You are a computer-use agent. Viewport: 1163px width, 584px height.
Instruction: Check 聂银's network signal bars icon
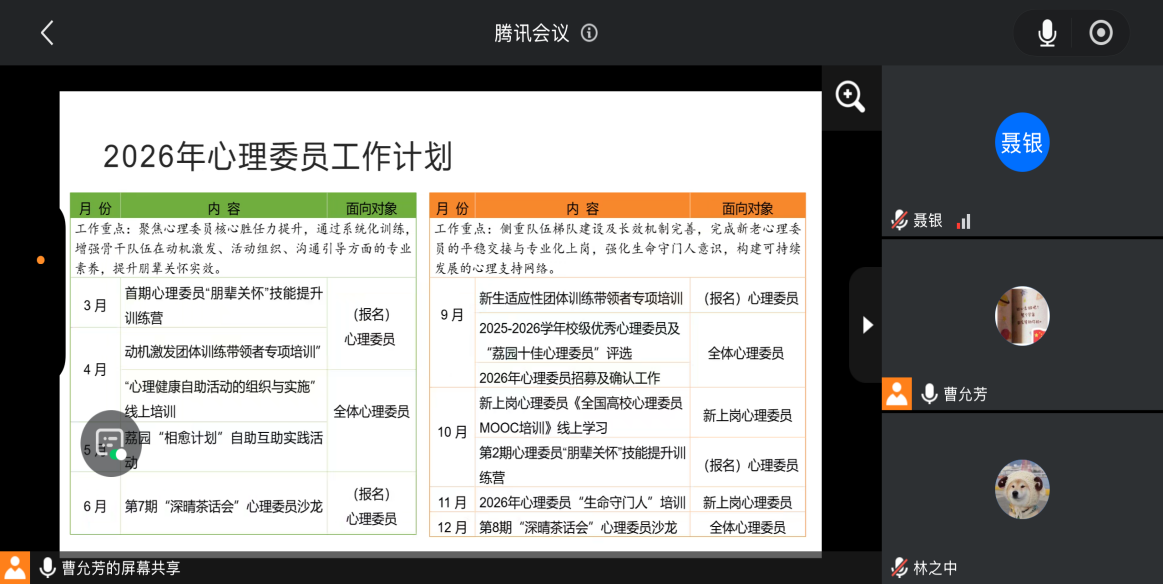(964, 221)
